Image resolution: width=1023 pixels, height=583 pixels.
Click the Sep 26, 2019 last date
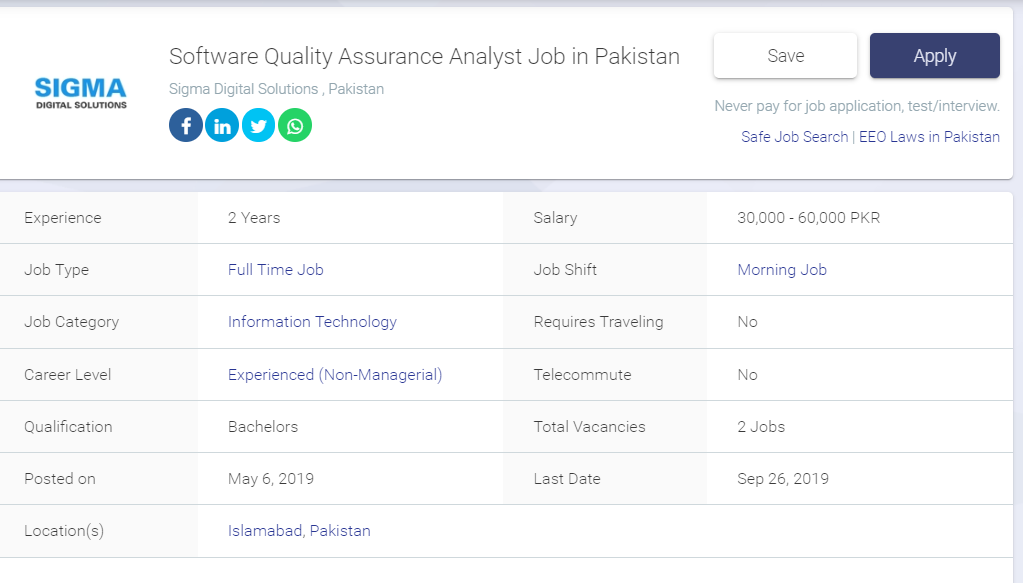[x=783, y=479]
